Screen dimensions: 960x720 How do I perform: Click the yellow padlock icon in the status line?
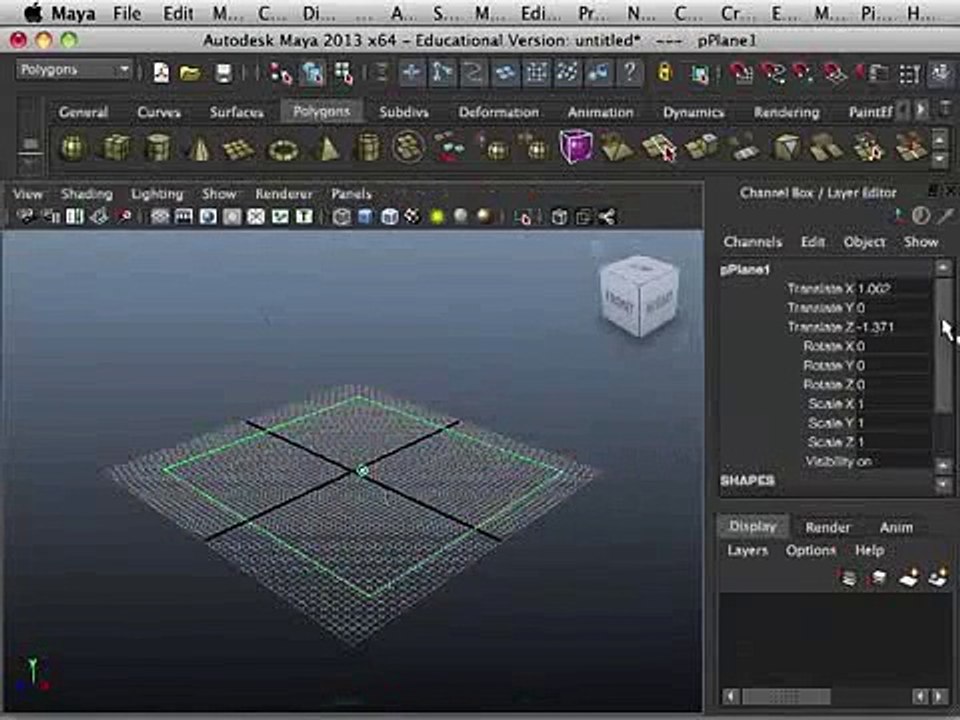click(664, 73)
